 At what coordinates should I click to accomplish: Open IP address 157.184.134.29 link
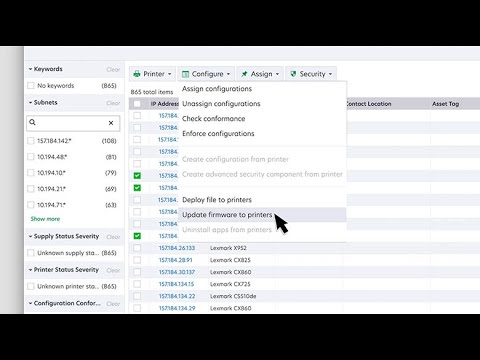[177, 308]
